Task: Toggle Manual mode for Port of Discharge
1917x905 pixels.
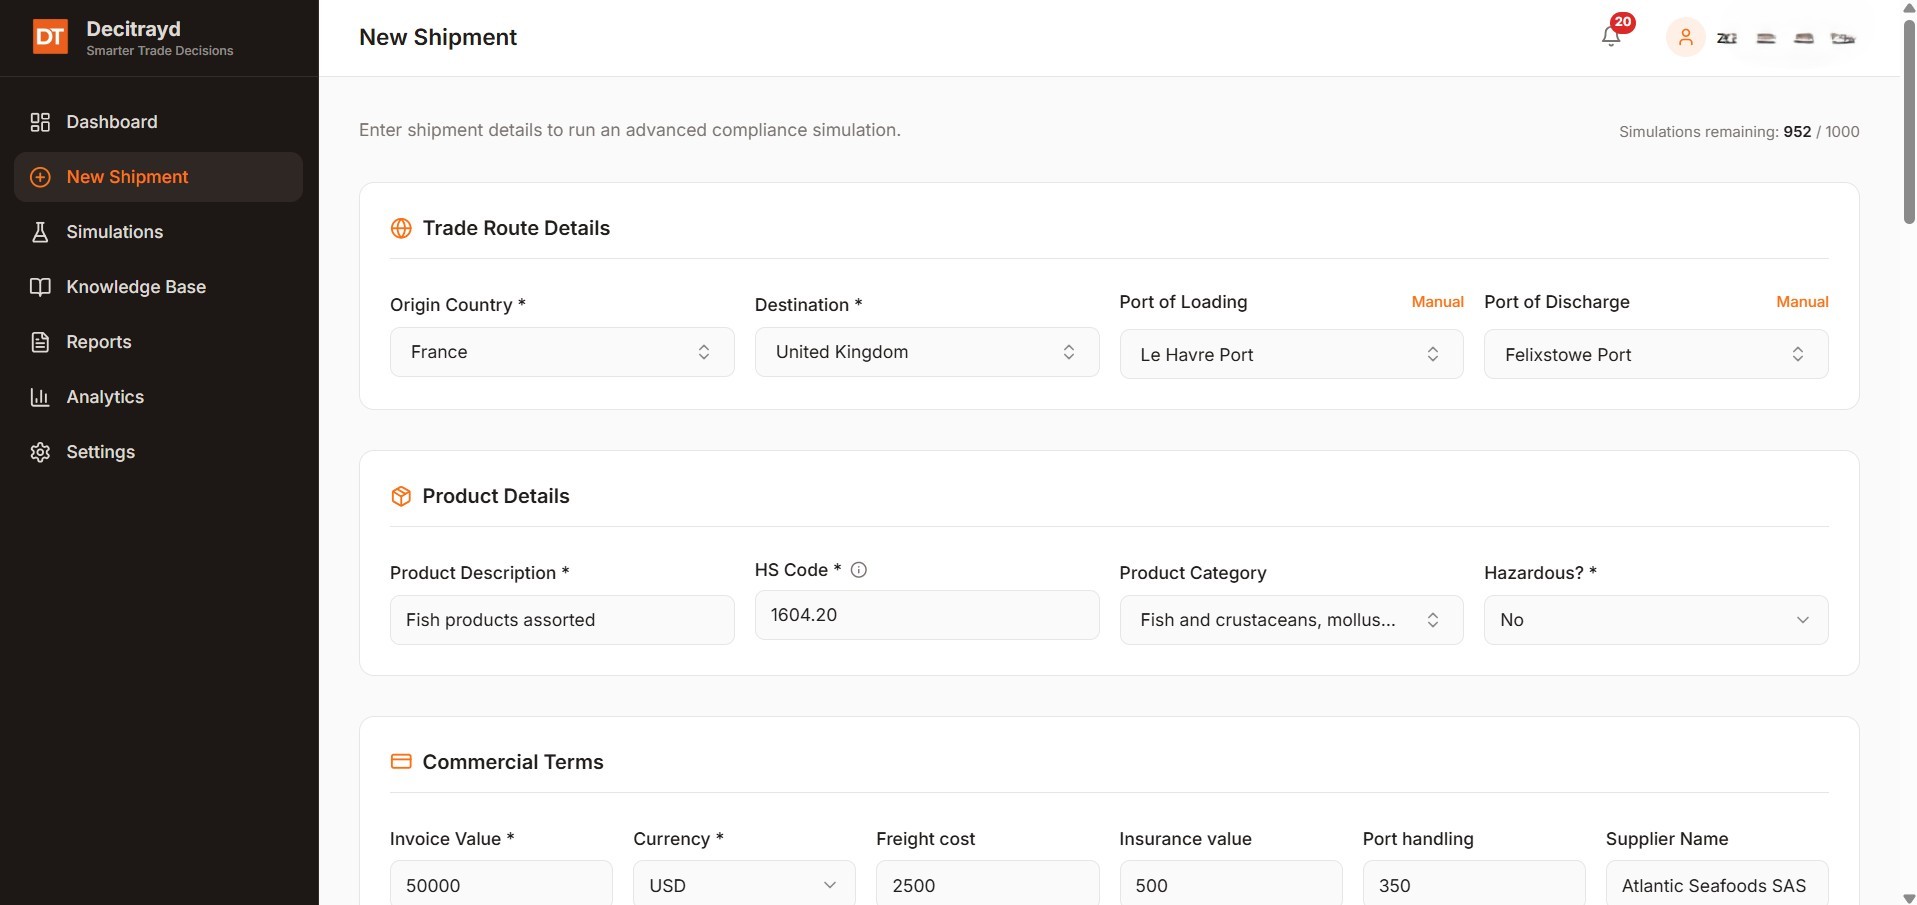Action: click(x=1802, y=302)
